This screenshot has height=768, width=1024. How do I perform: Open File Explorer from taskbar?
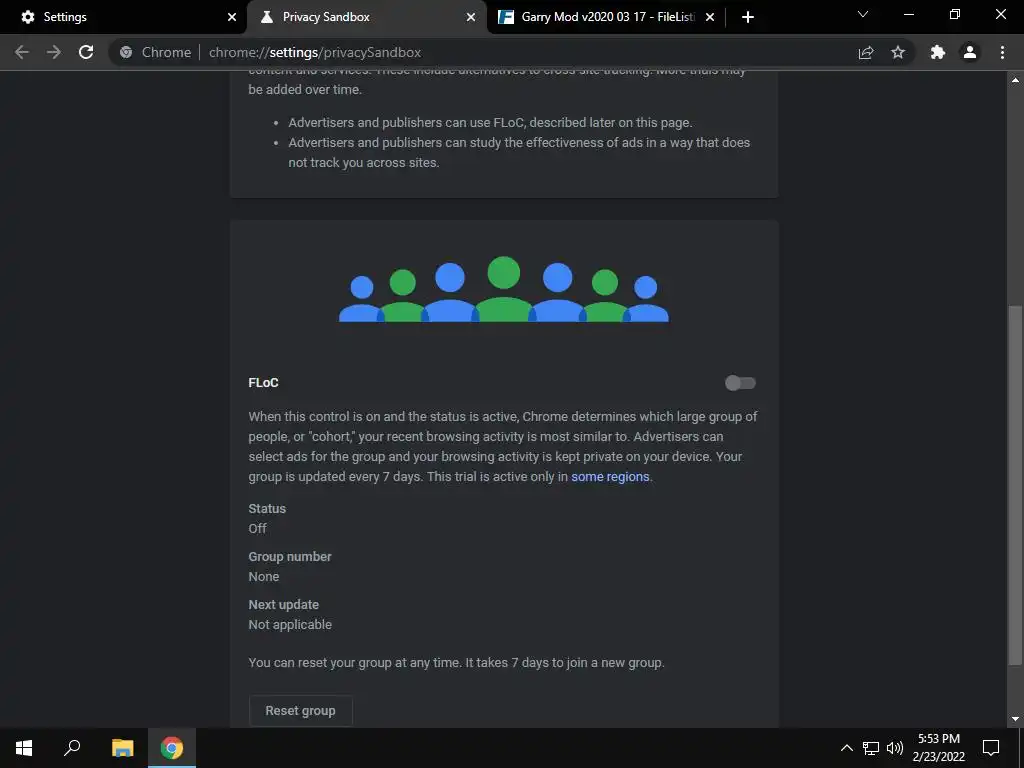click(123, 748)
